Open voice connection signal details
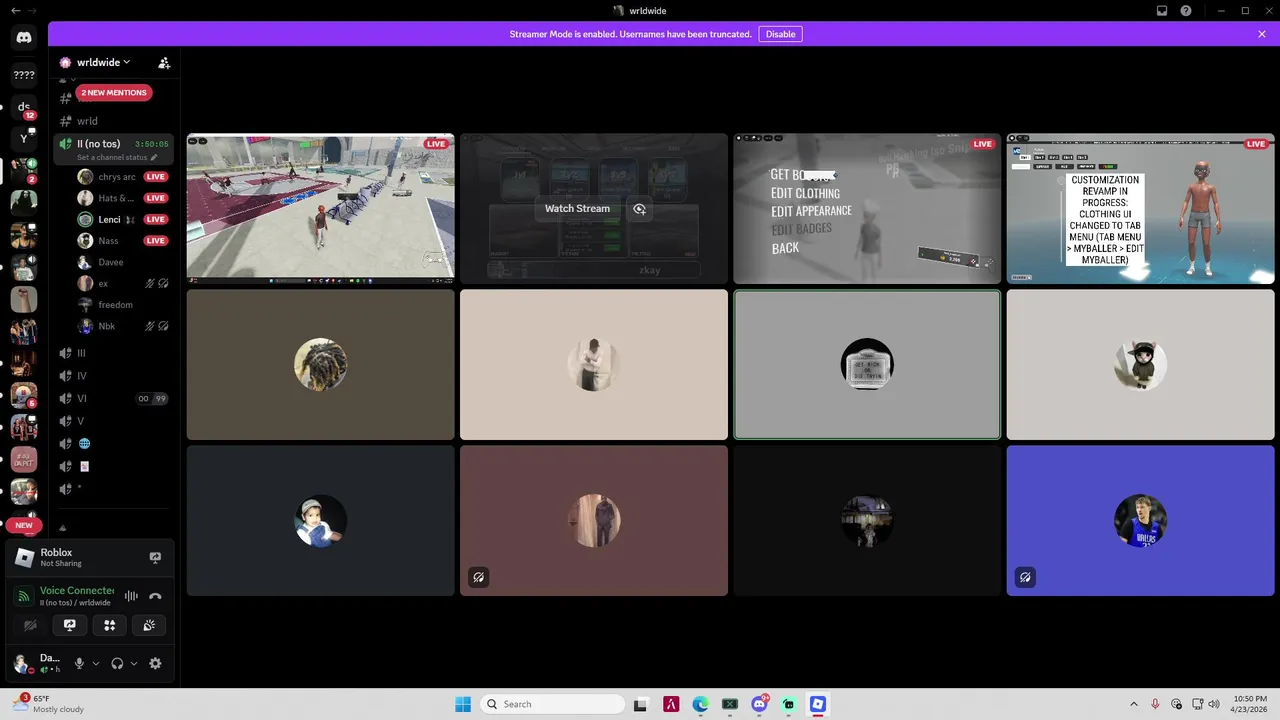This screenshot has height=720, width=1280. [23, 596]
